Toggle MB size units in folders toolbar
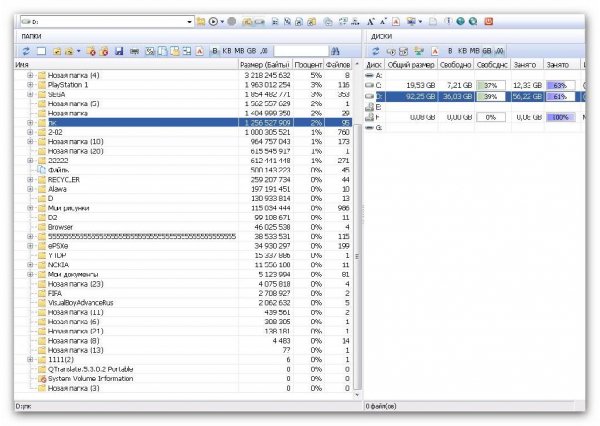Screen dimensions: 600x426 coord(239,51)
